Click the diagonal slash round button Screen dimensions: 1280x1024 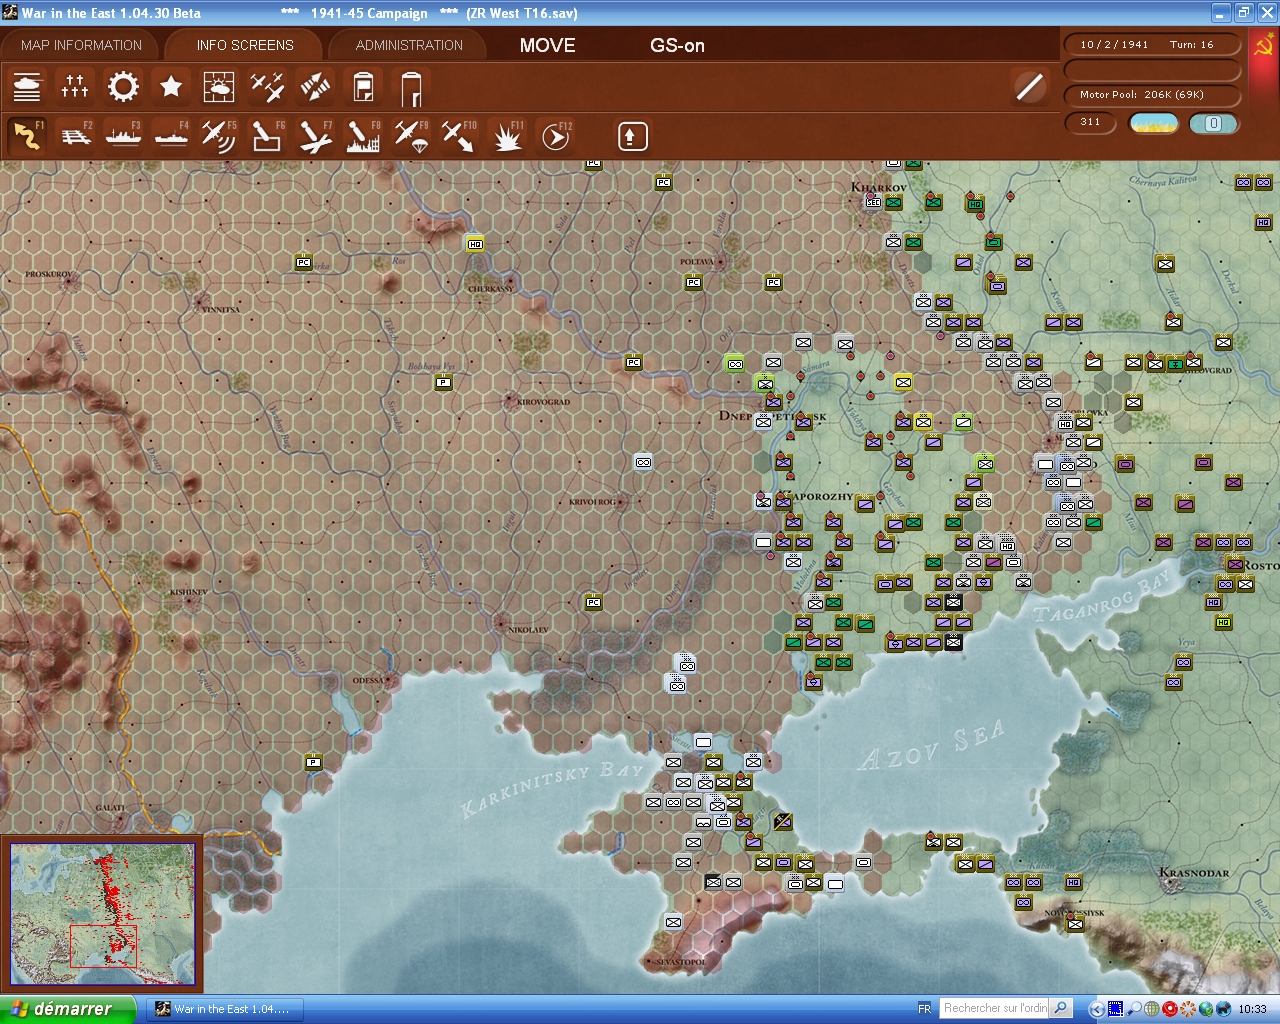(x=1029, y=87)
